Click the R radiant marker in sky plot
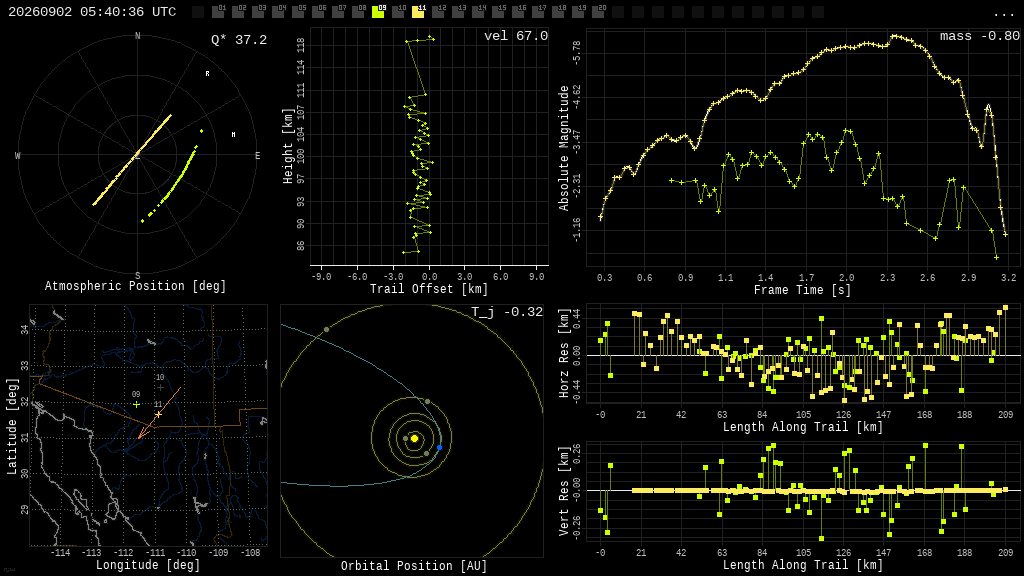Screen dimensions: 1024x576 tap(208, 74)
